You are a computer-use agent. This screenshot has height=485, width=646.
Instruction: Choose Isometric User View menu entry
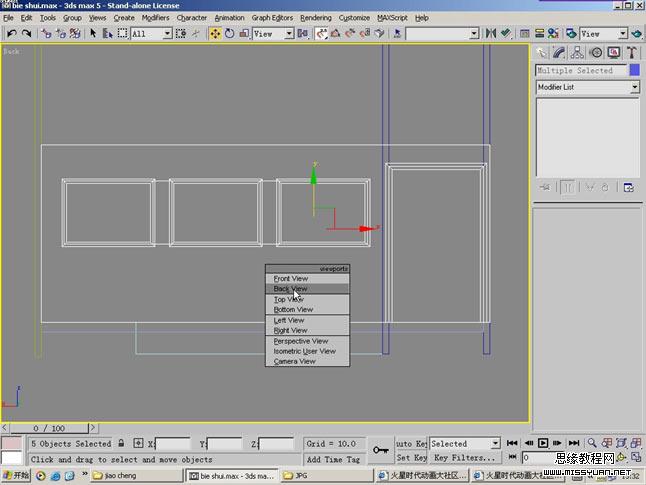307,351
